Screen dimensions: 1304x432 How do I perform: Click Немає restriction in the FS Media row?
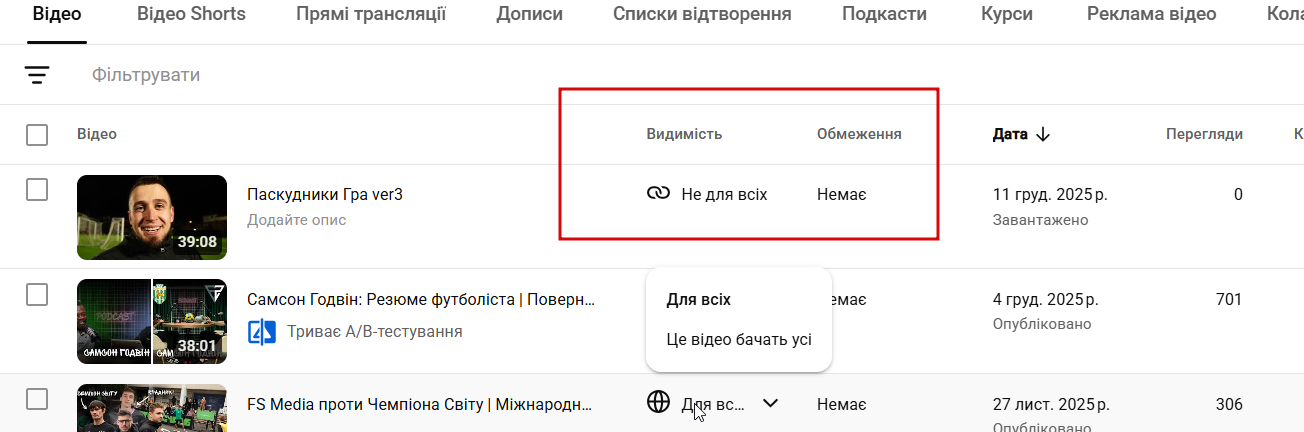point(842,405)
